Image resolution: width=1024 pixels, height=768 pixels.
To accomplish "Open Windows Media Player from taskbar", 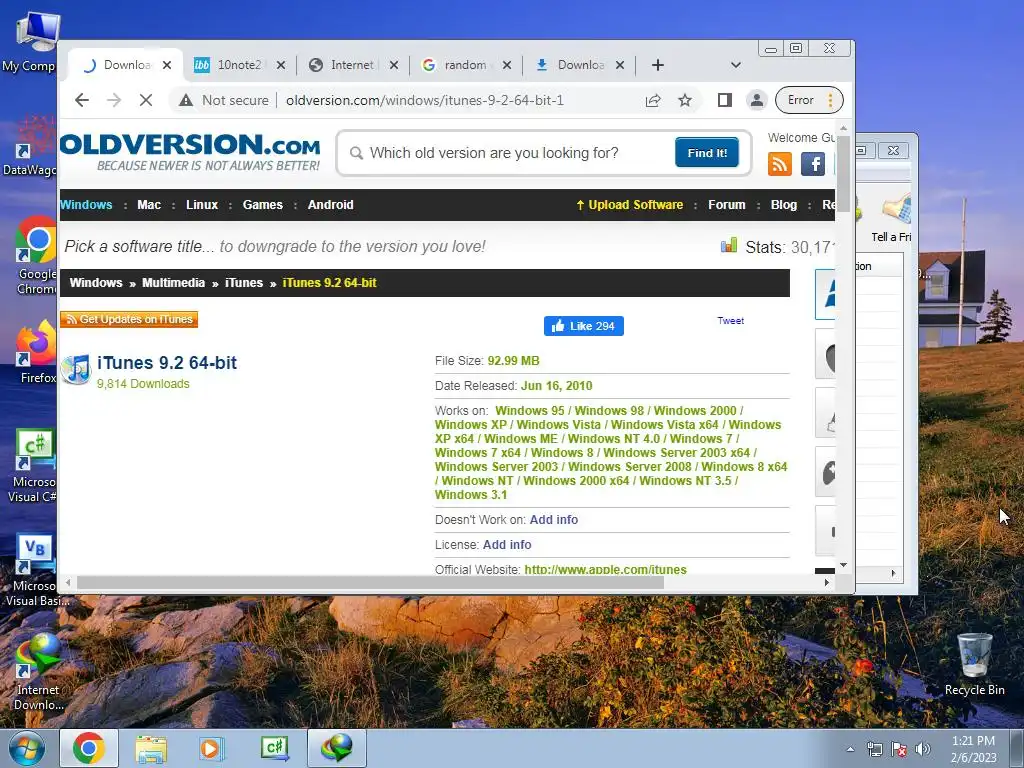I will click(211, 748).
